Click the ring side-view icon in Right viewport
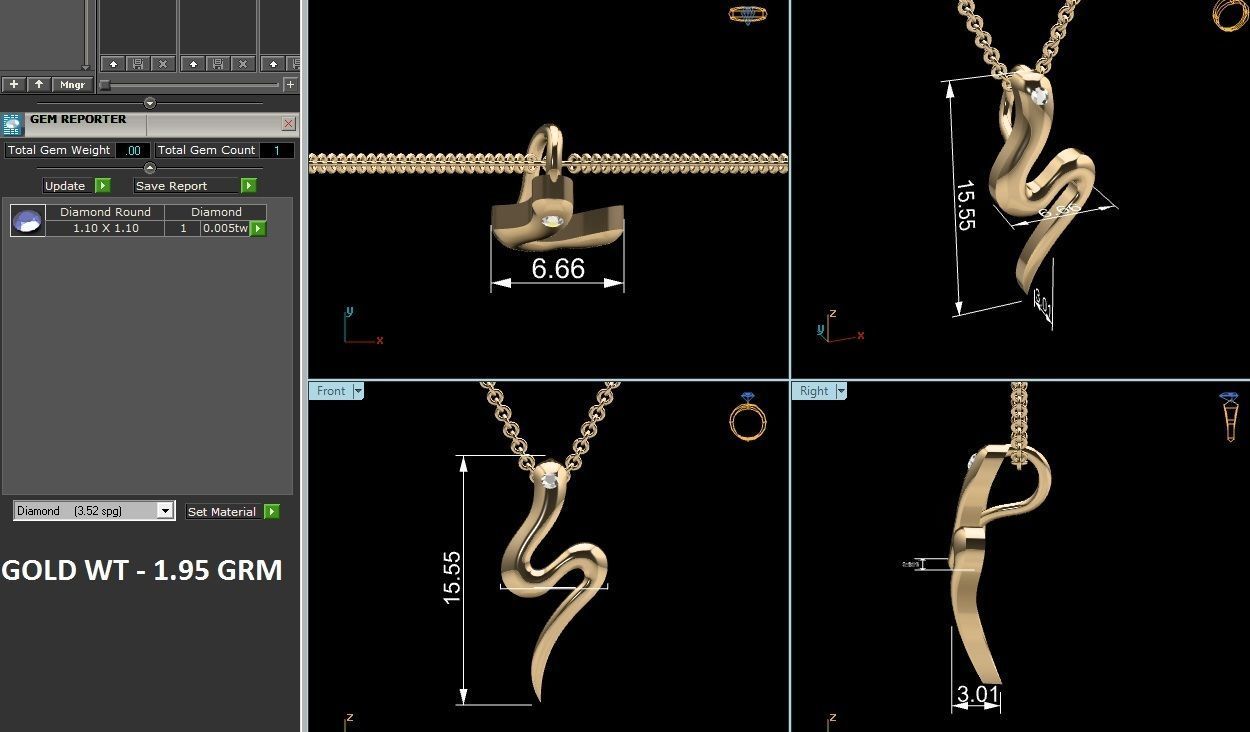This screenshot has height=732, width=1250. [x=1229, y=416]
